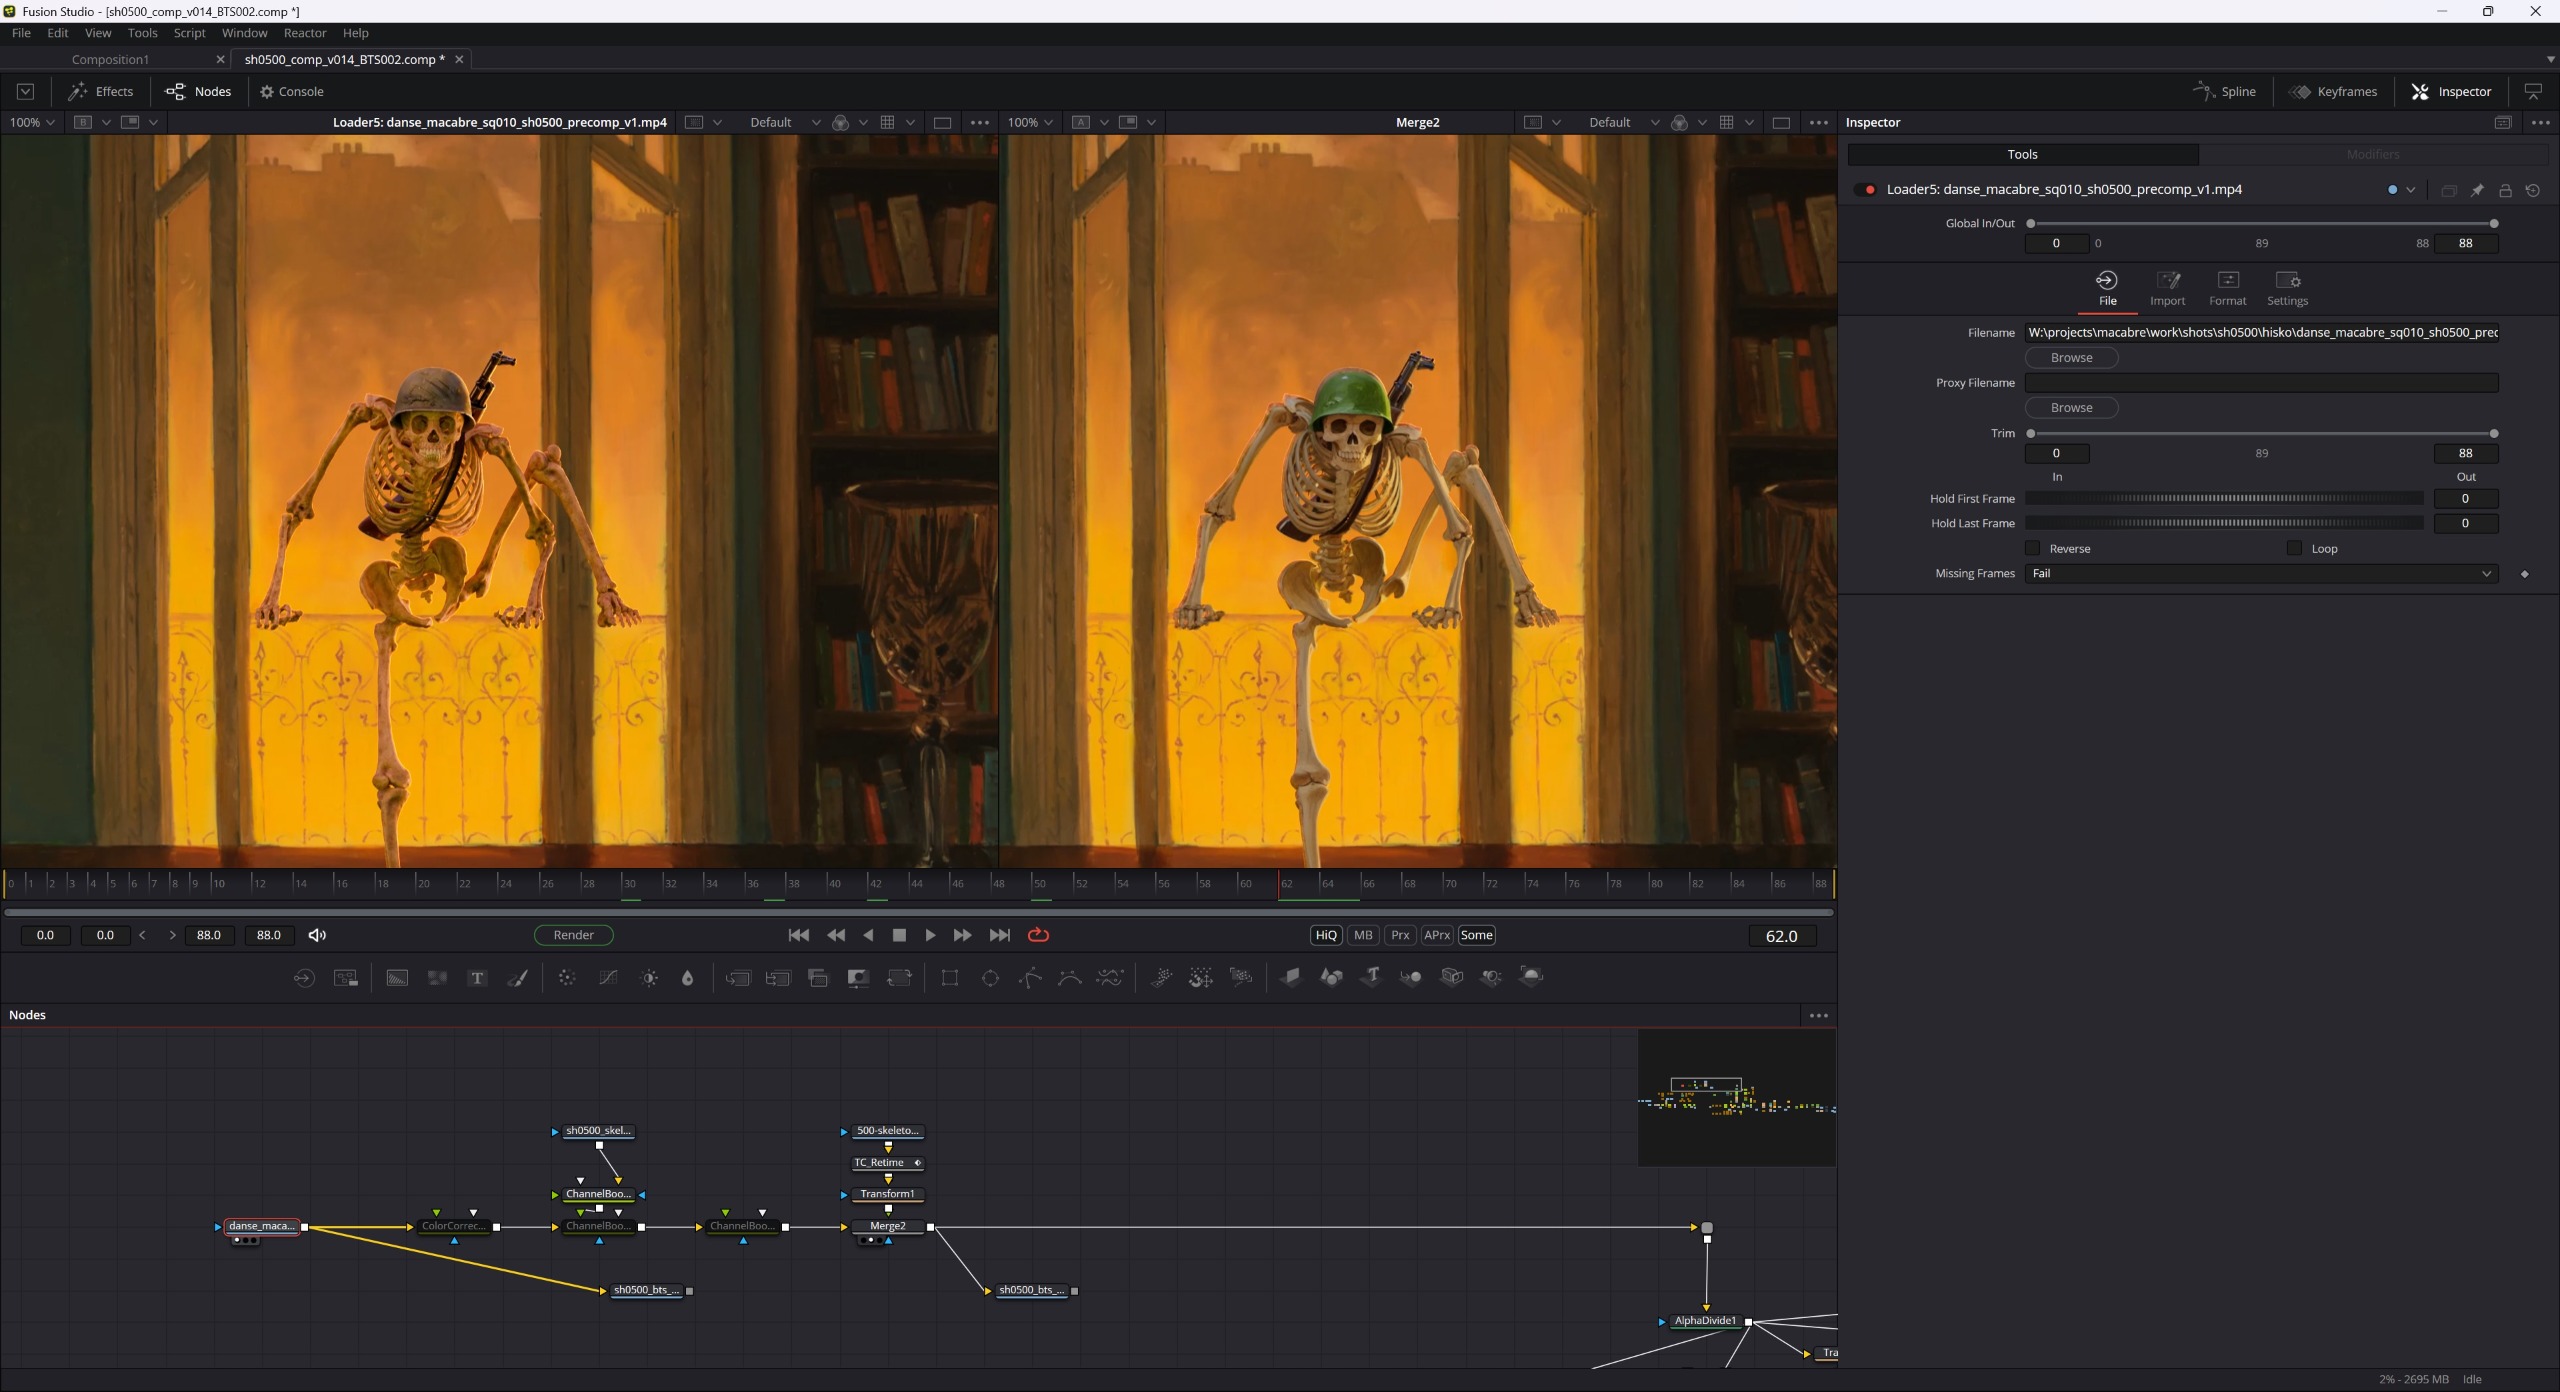Add a Brightness Contrast node from toolbar
Image resolution: width=2560 pixels, height=1392 pixels.
pos(649,978)
